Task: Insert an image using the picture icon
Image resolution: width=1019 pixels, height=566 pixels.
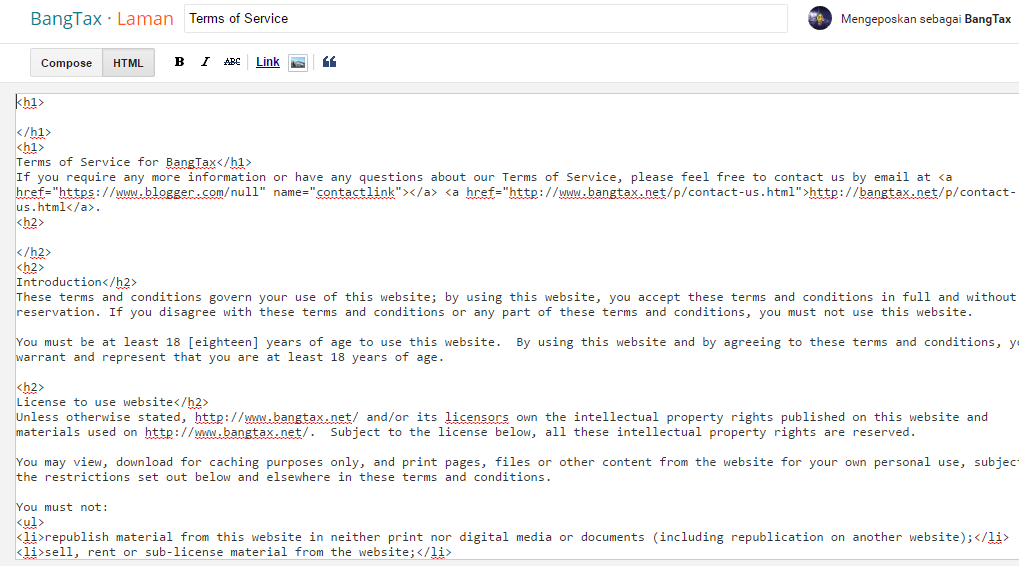Action: [298, 62]
